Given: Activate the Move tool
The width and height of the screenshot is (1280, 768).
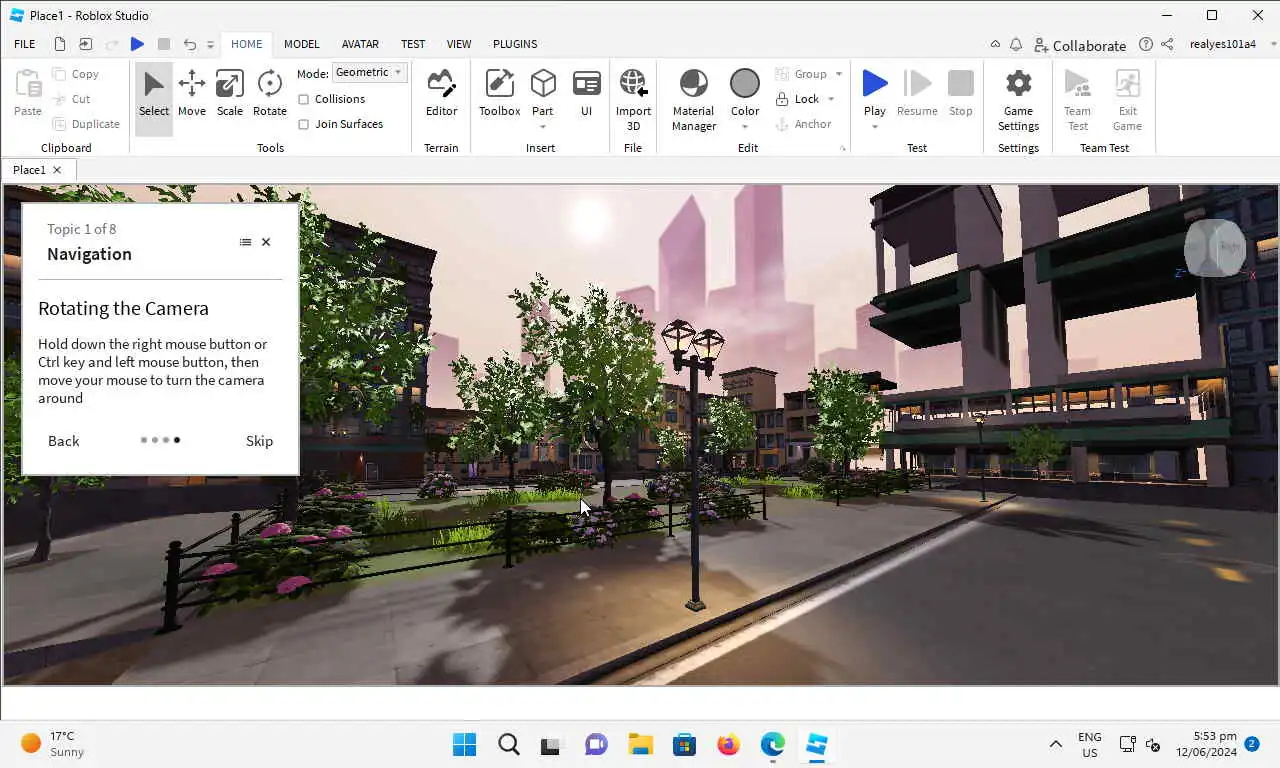Looking at the screenshot, I should click(x=192, y=95).
